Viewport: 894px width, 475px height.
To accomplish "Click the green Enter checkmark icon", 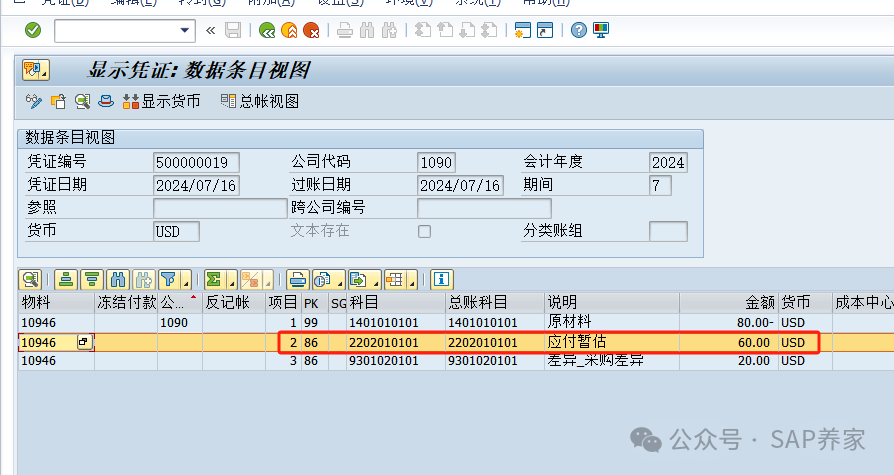I will point(33,30).
